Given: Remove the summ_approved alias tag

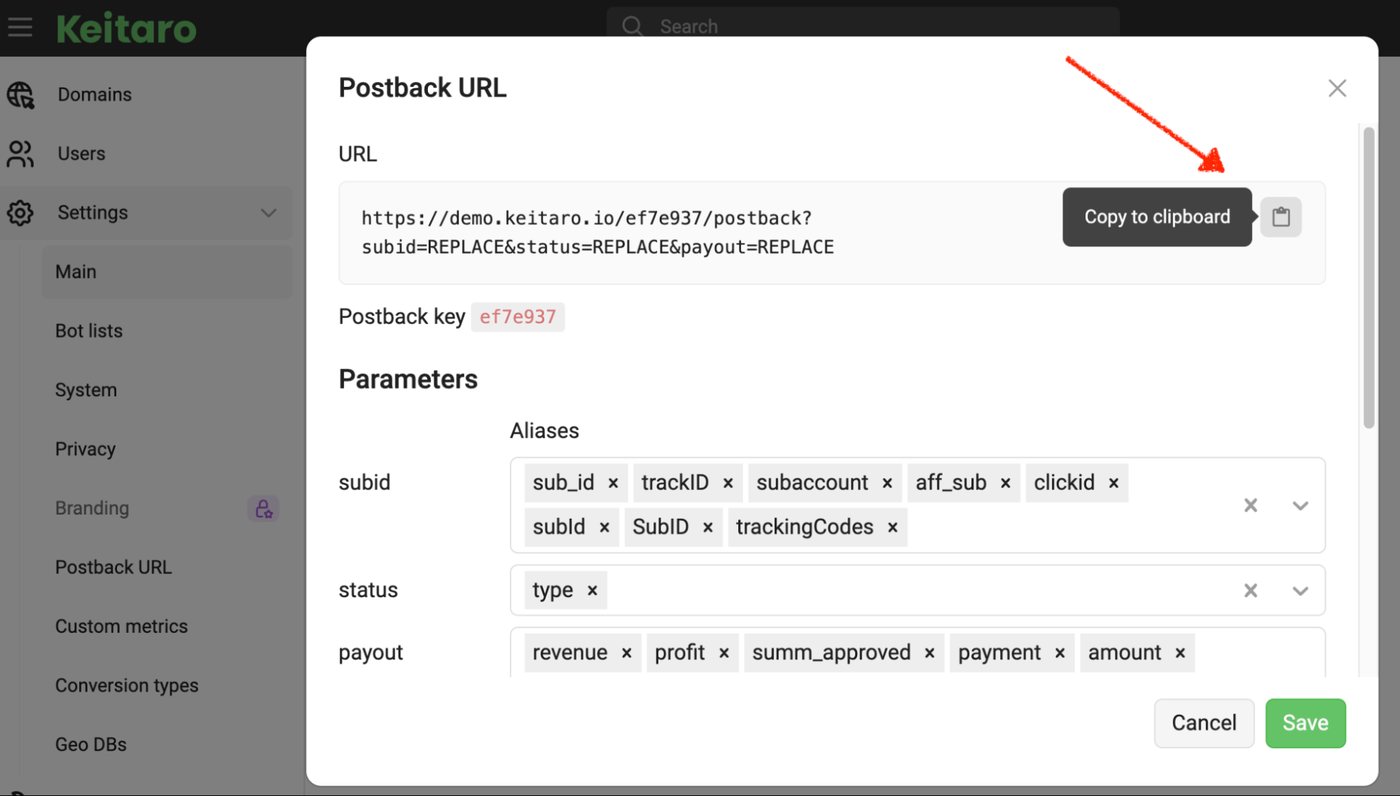Looking at the screenshot, I should coord(929,653).
